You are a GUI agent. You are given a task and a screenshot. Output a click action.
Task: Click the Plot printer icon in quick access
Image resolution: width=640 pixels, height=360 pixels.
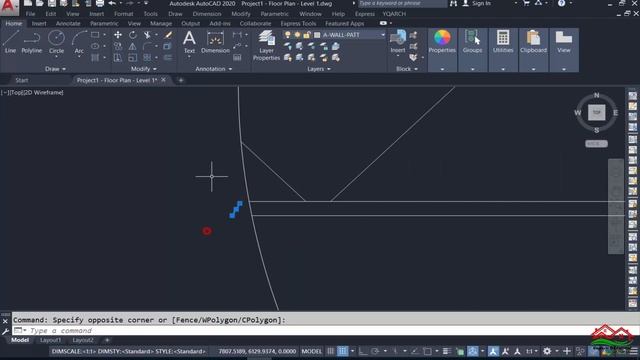[x=100, y=4]
